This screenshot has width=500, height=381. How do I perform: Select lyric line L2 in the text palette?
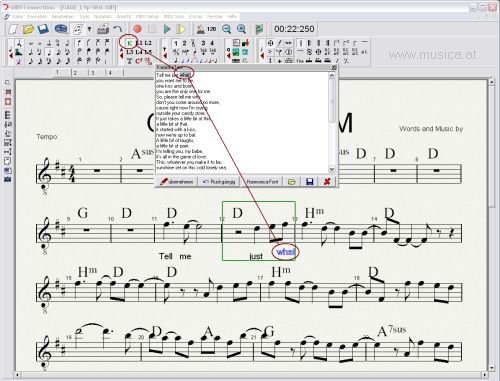coord(148,43)
